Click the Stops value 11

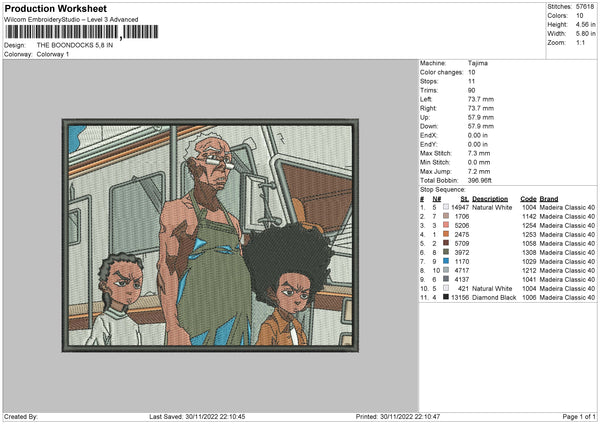coord(471,81)
